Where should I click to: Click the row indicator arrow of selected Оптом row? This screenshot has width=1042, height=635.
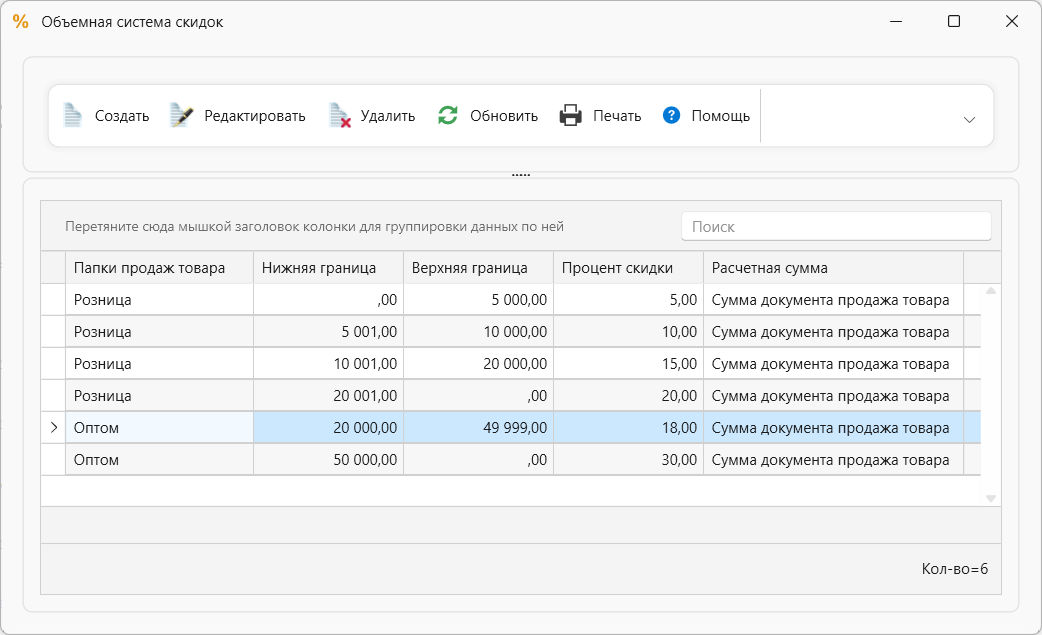[54, 428]
